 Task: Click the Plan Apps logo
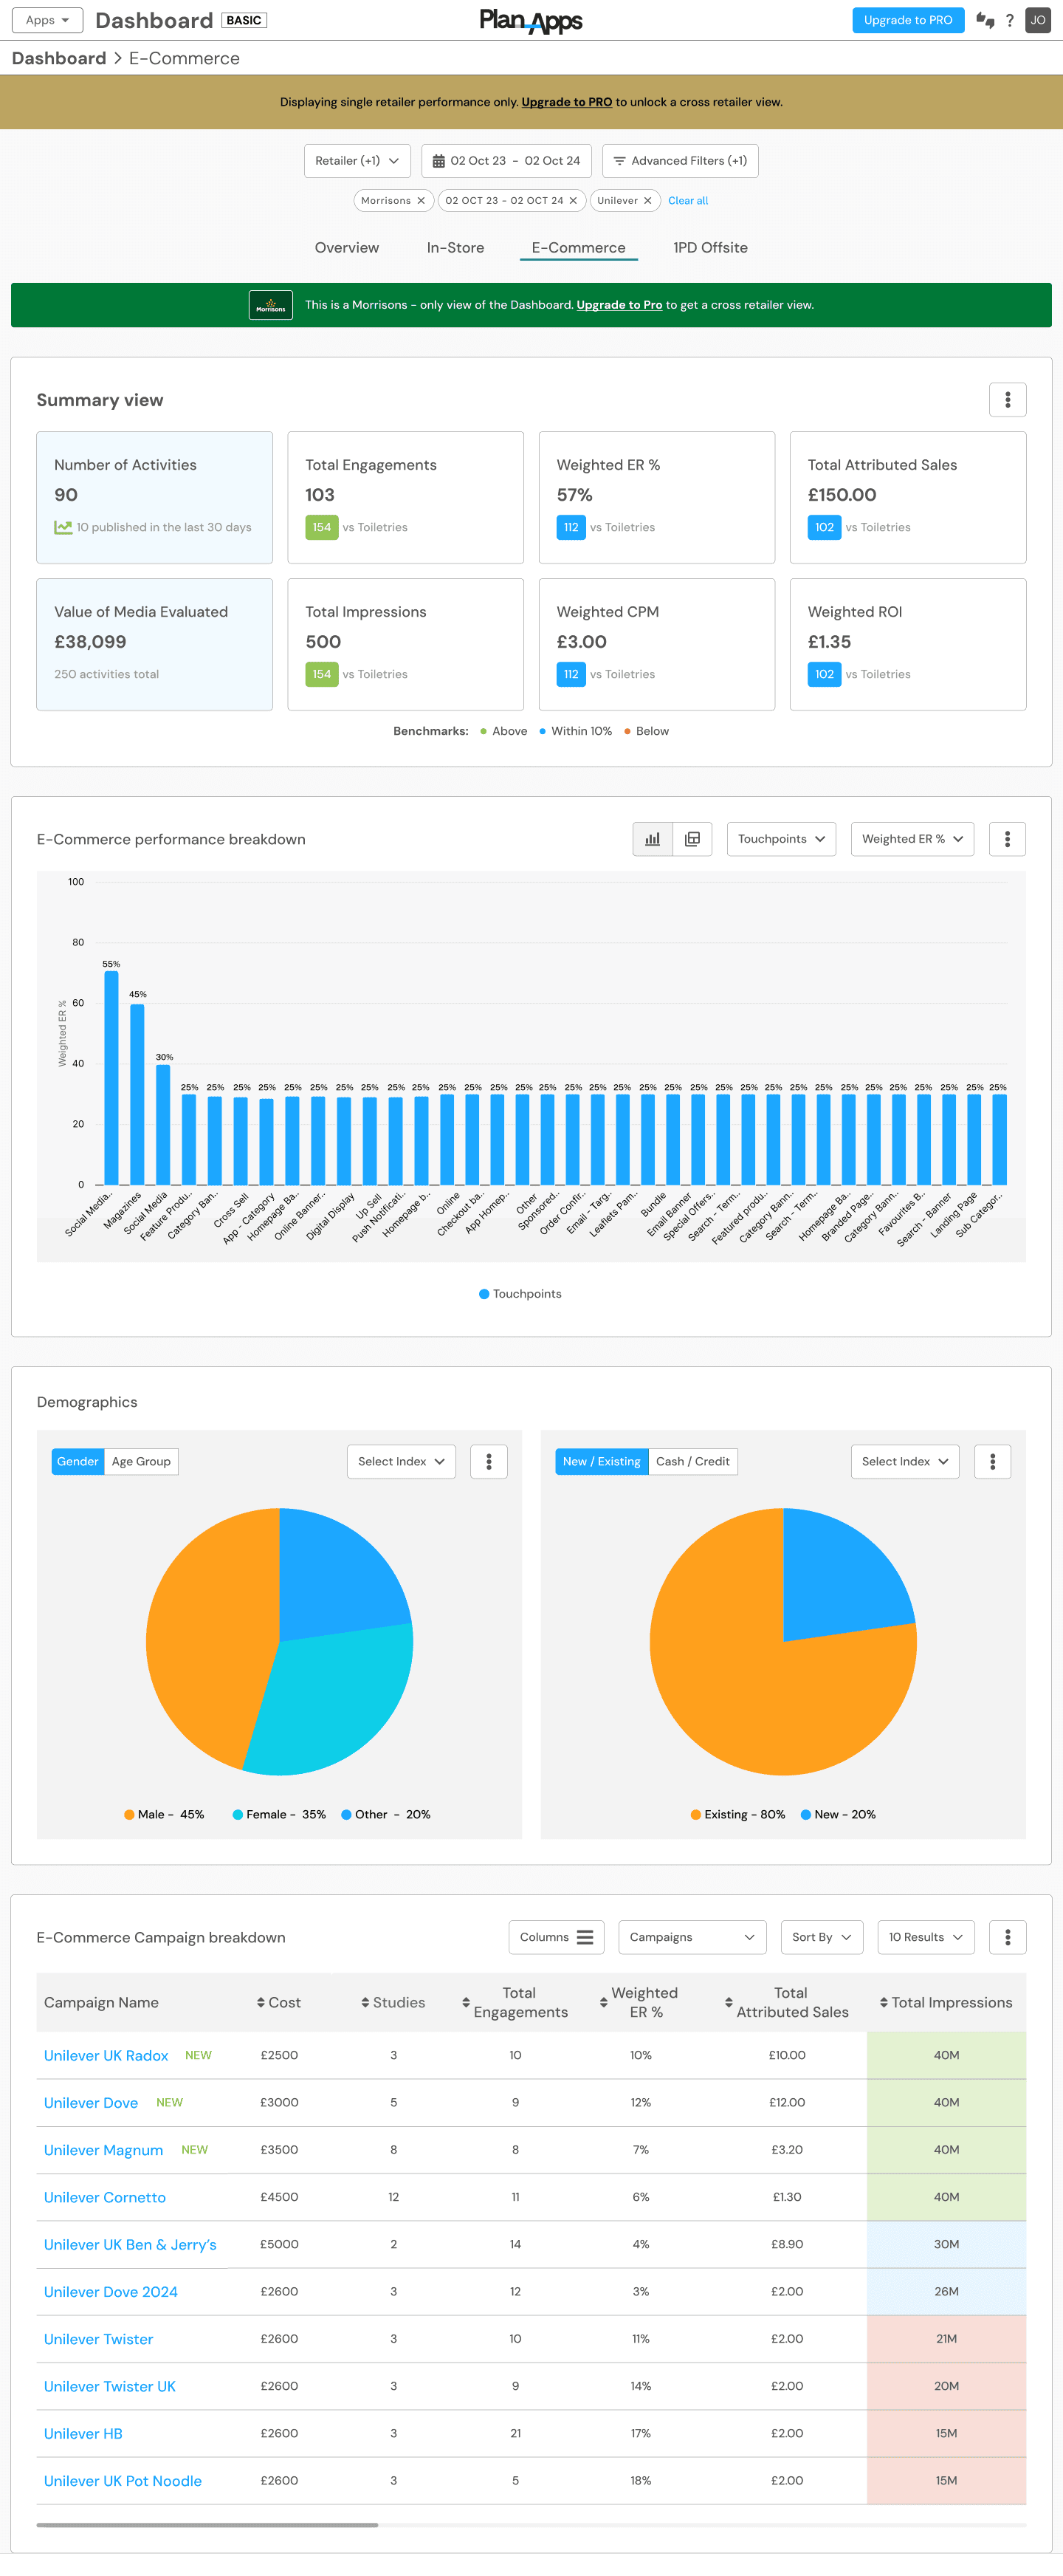pos(531,20)
